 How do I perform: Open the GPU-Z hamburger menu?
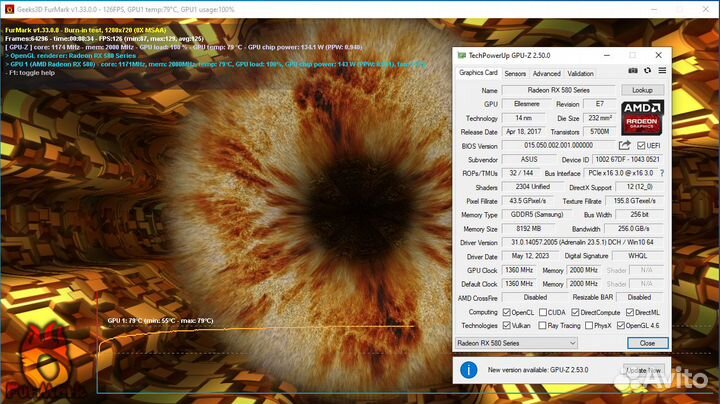click(x=662, y=70)
